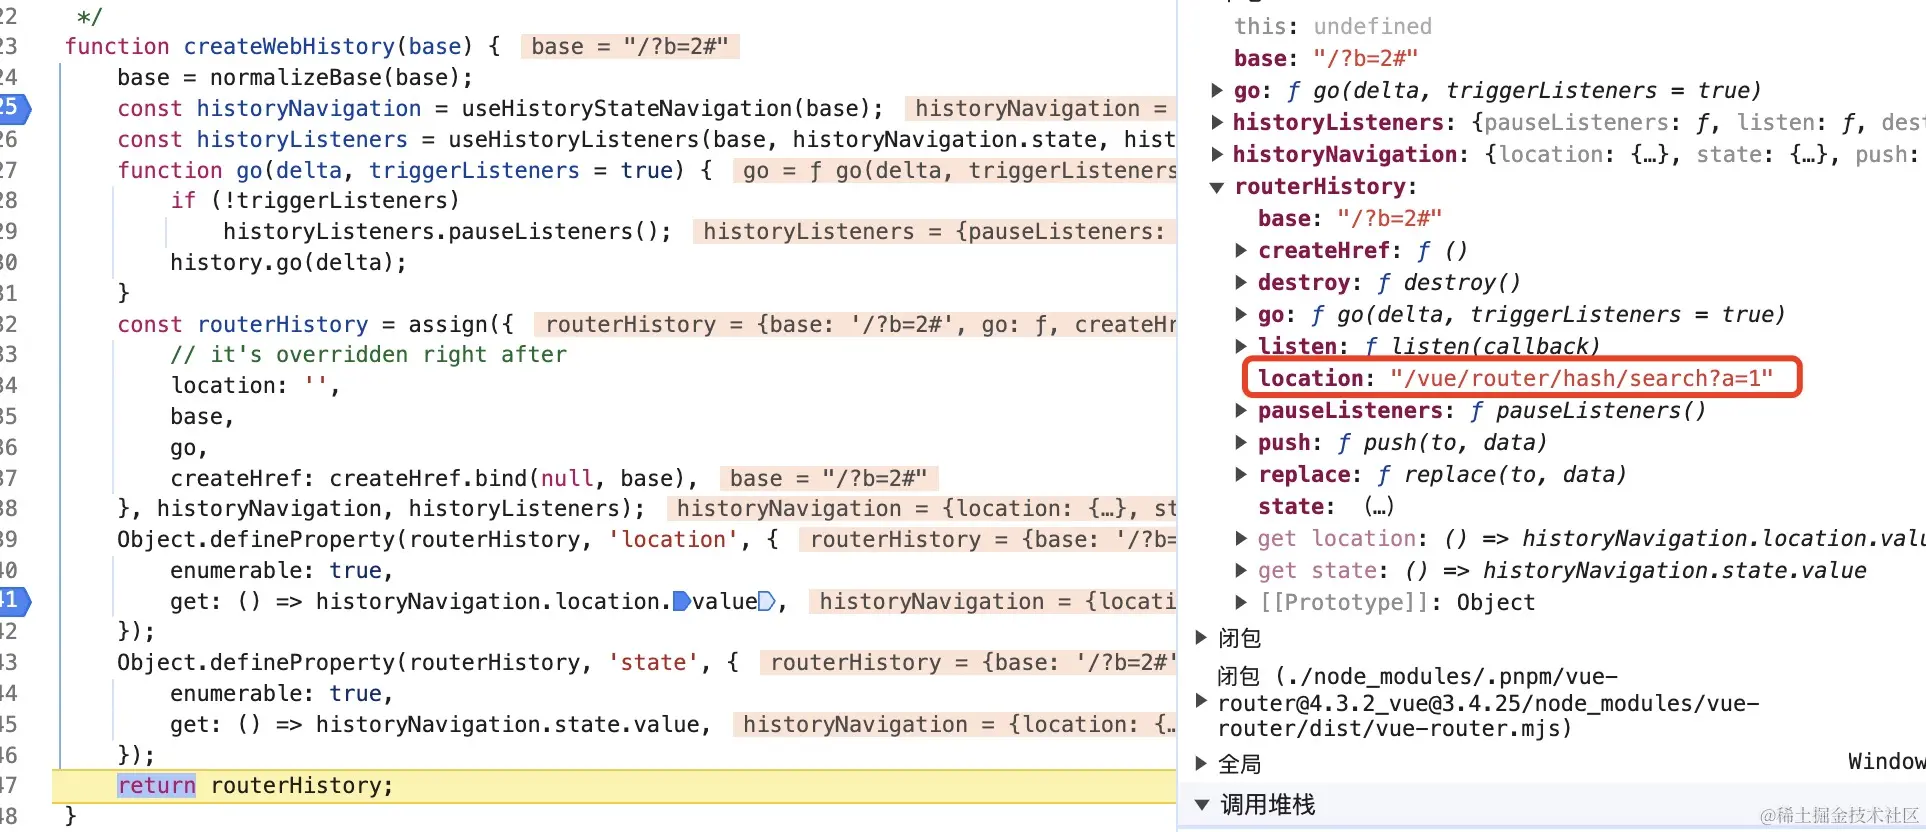Click inline value hint base = "/?b=2#" on function line
The width and height of the screenshot is (1926, 832).
click(x=630, y=46)
